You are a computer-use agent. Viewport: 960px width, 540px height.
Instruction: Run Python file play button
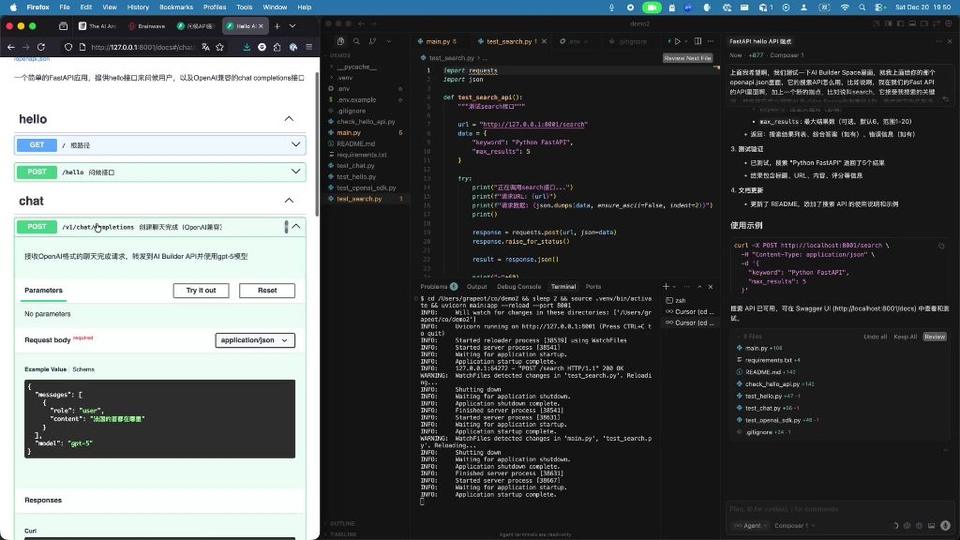[677, 41]
